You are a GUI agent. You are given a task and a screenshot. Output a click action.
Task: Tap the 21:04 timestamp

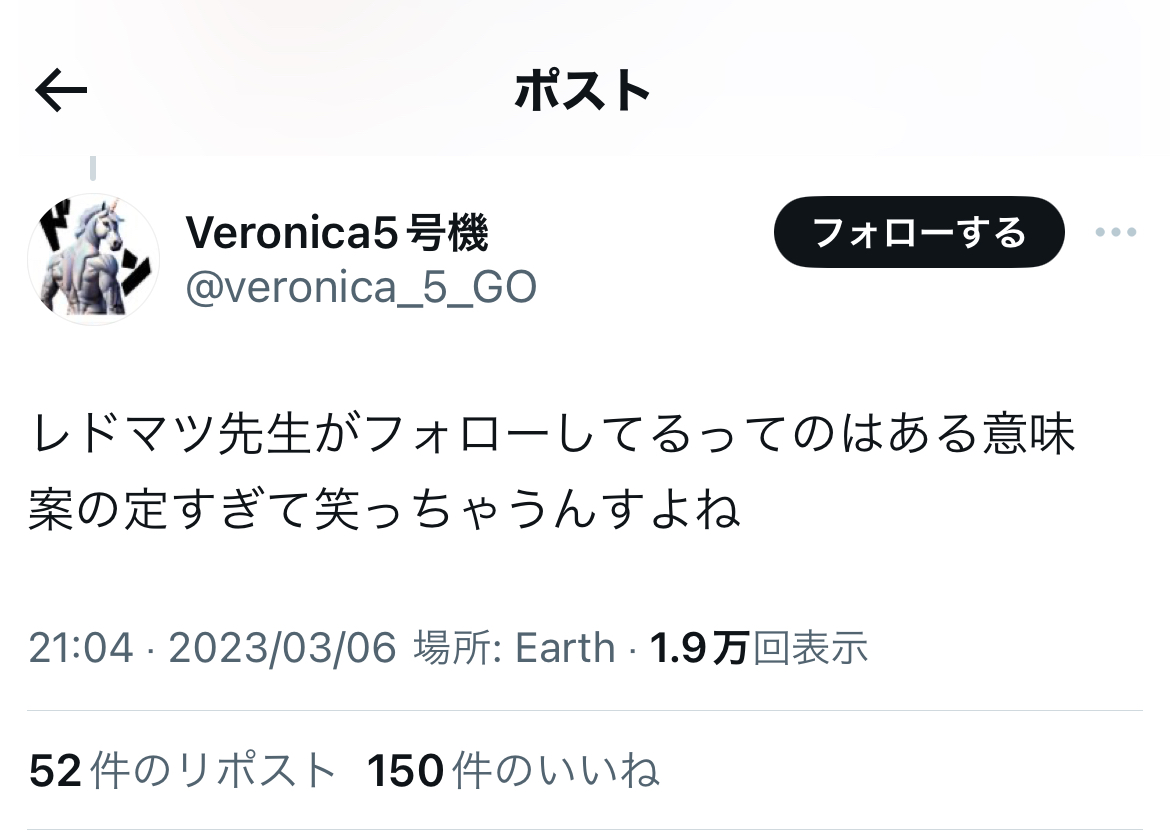81,647
